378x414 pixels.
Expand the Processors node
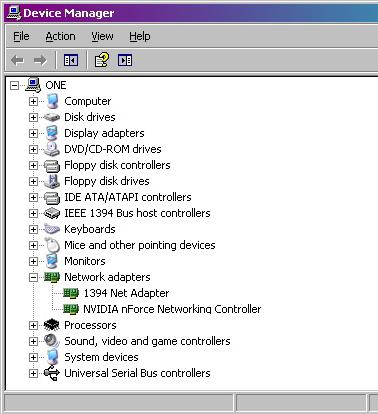click(33, 325)
